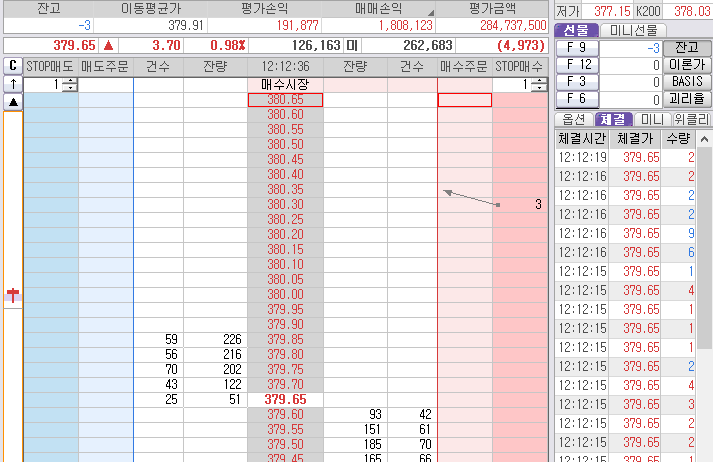This screenshot has height=462, width=713.
Task: Click the volume value 126,163
Action: coord(316,45)
